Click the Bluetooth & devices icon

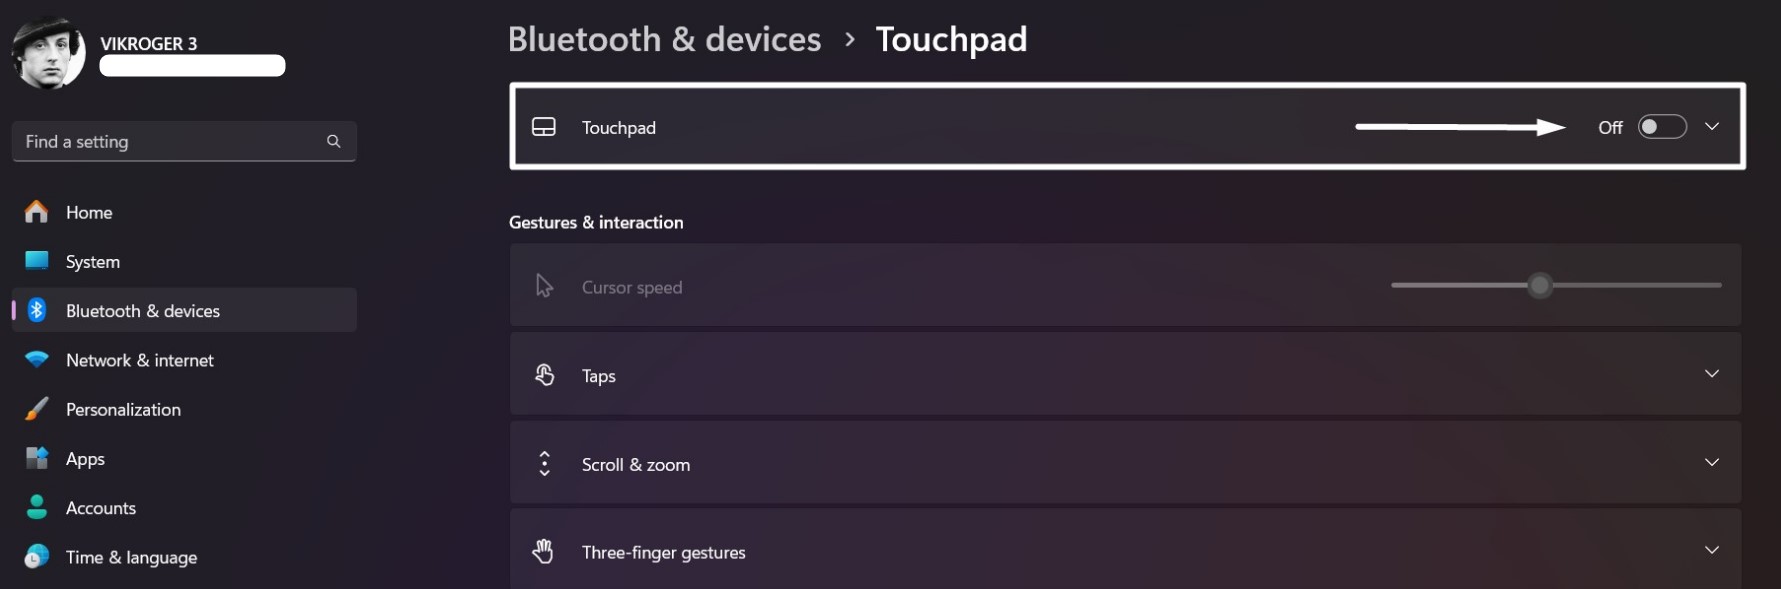(x=36, y=310)
